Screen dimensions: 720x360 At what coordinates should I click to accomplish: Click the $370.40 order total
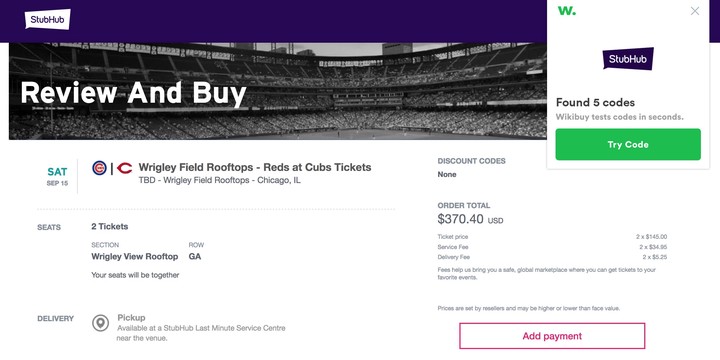(x=461, y=219)
